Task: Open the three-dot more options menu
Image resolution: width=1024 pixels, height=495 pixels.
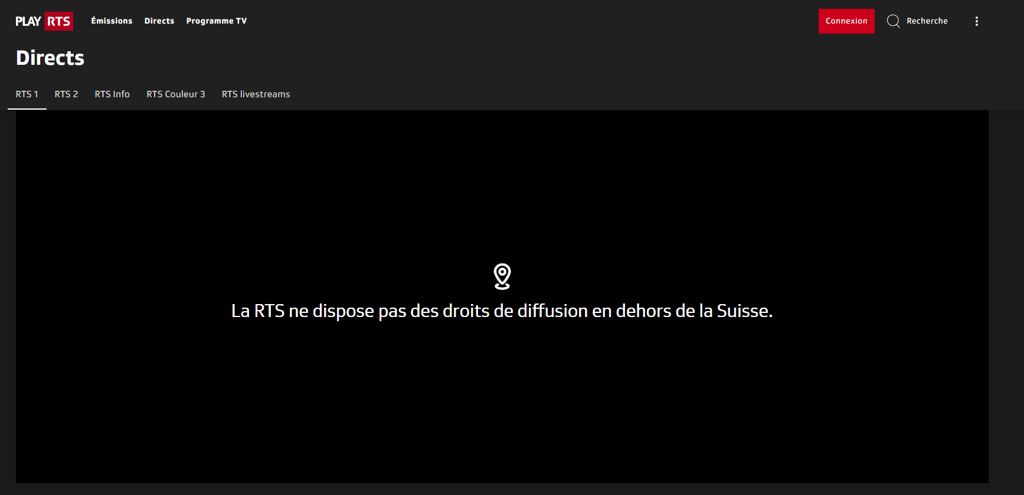Action: pos(977,21)
